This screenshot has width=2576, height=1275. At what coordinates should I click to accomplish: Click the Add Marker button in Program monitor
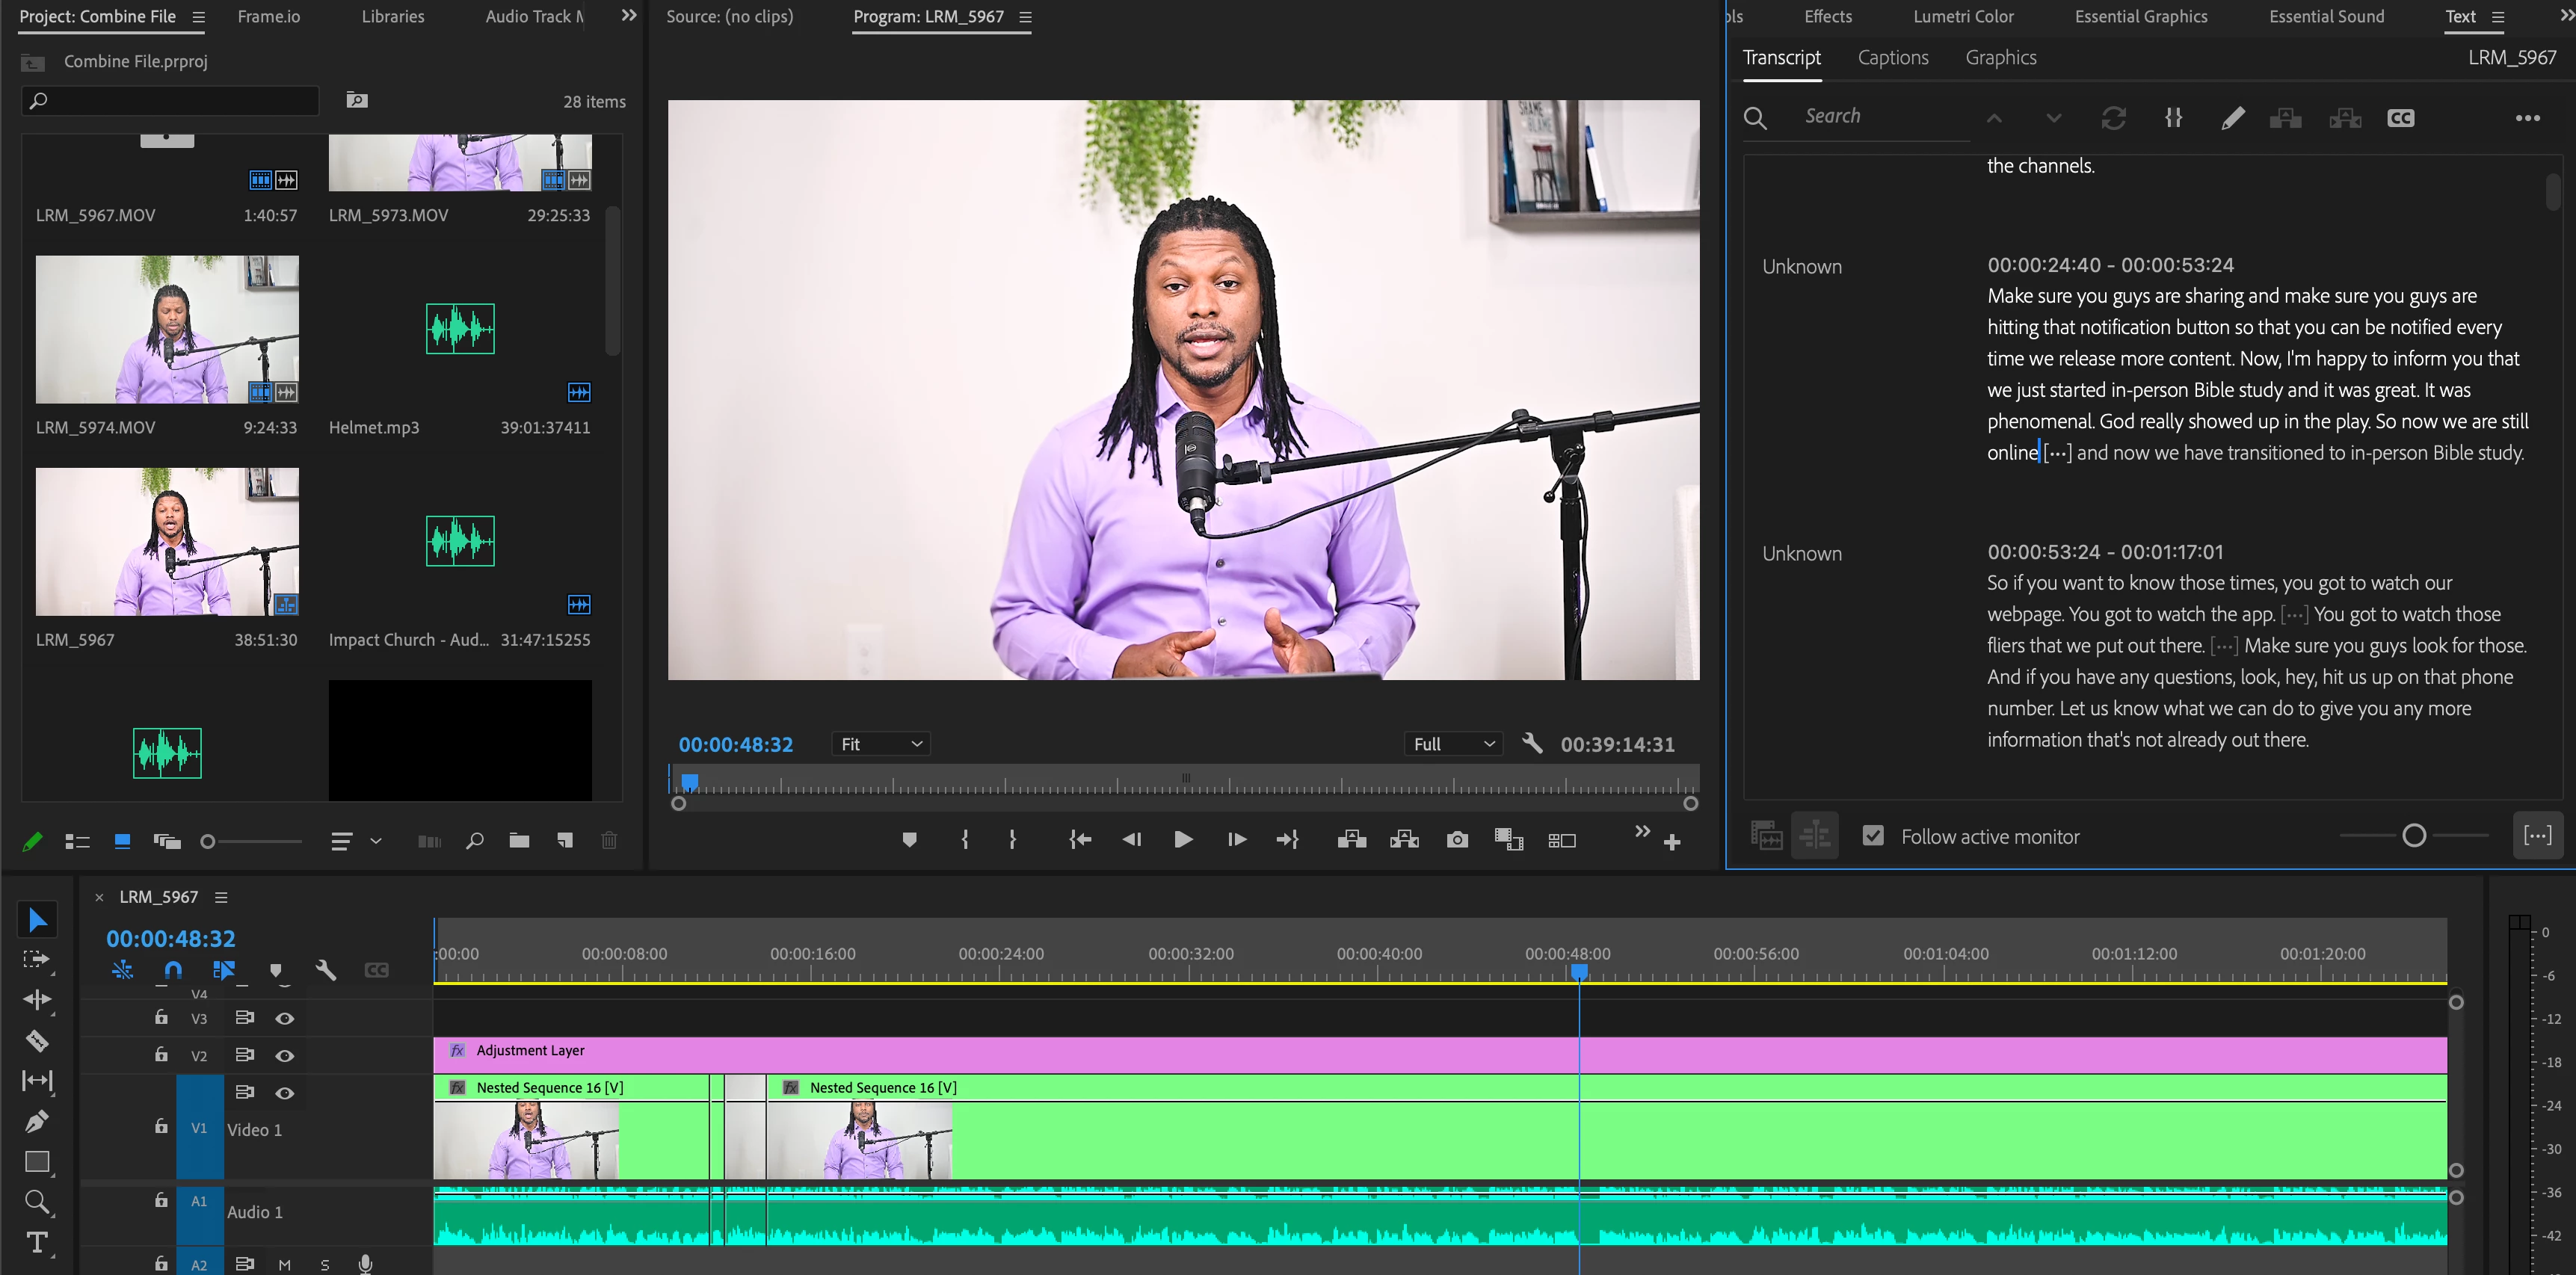click(909, 840)
